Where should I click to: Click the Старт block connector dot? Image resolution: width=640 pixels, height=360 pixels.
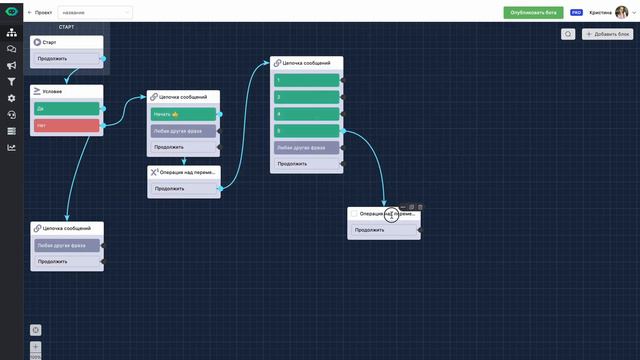104,59
